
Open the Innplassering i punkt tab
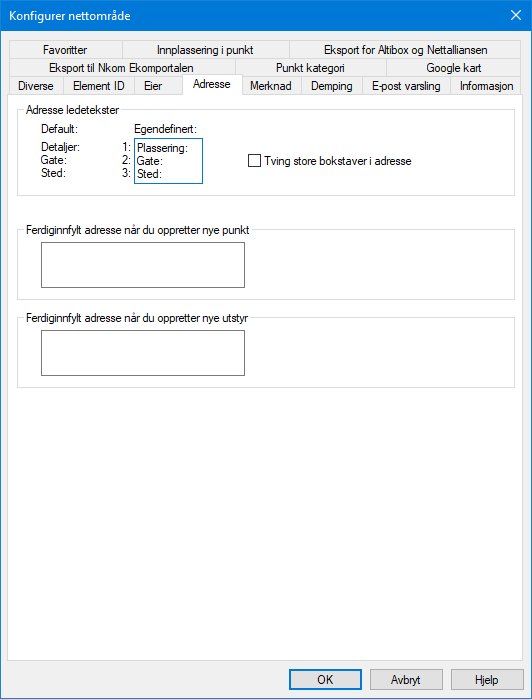pos(206,49)
